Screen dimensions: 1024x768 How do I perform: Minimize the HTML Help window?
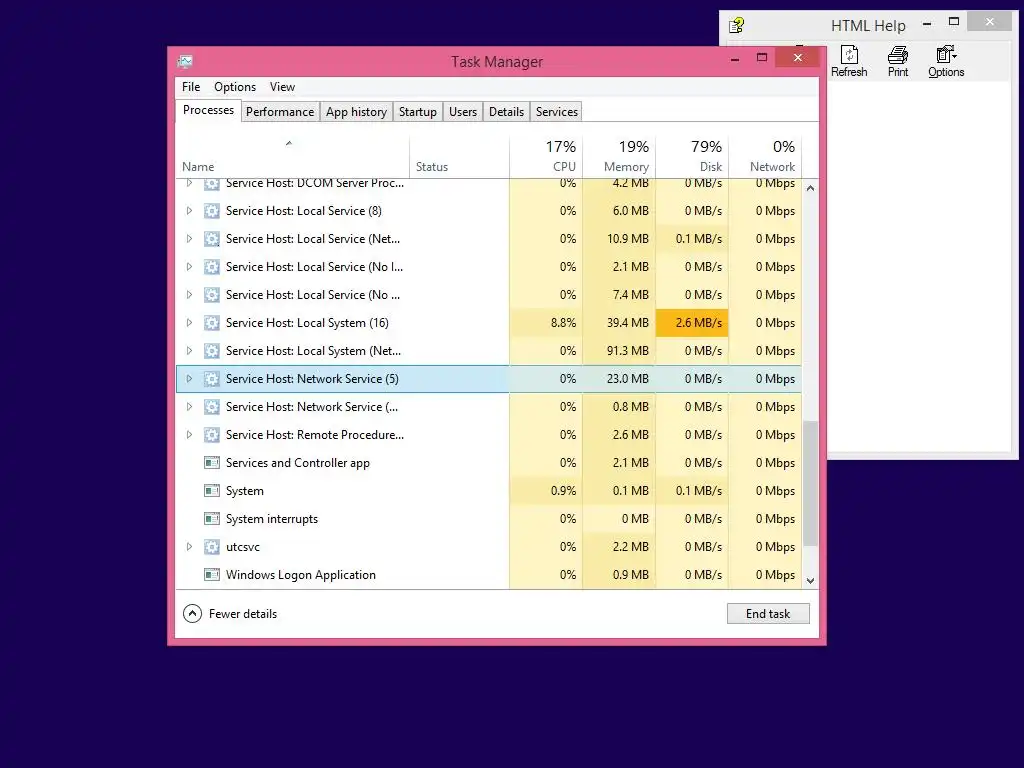(927, 24)
